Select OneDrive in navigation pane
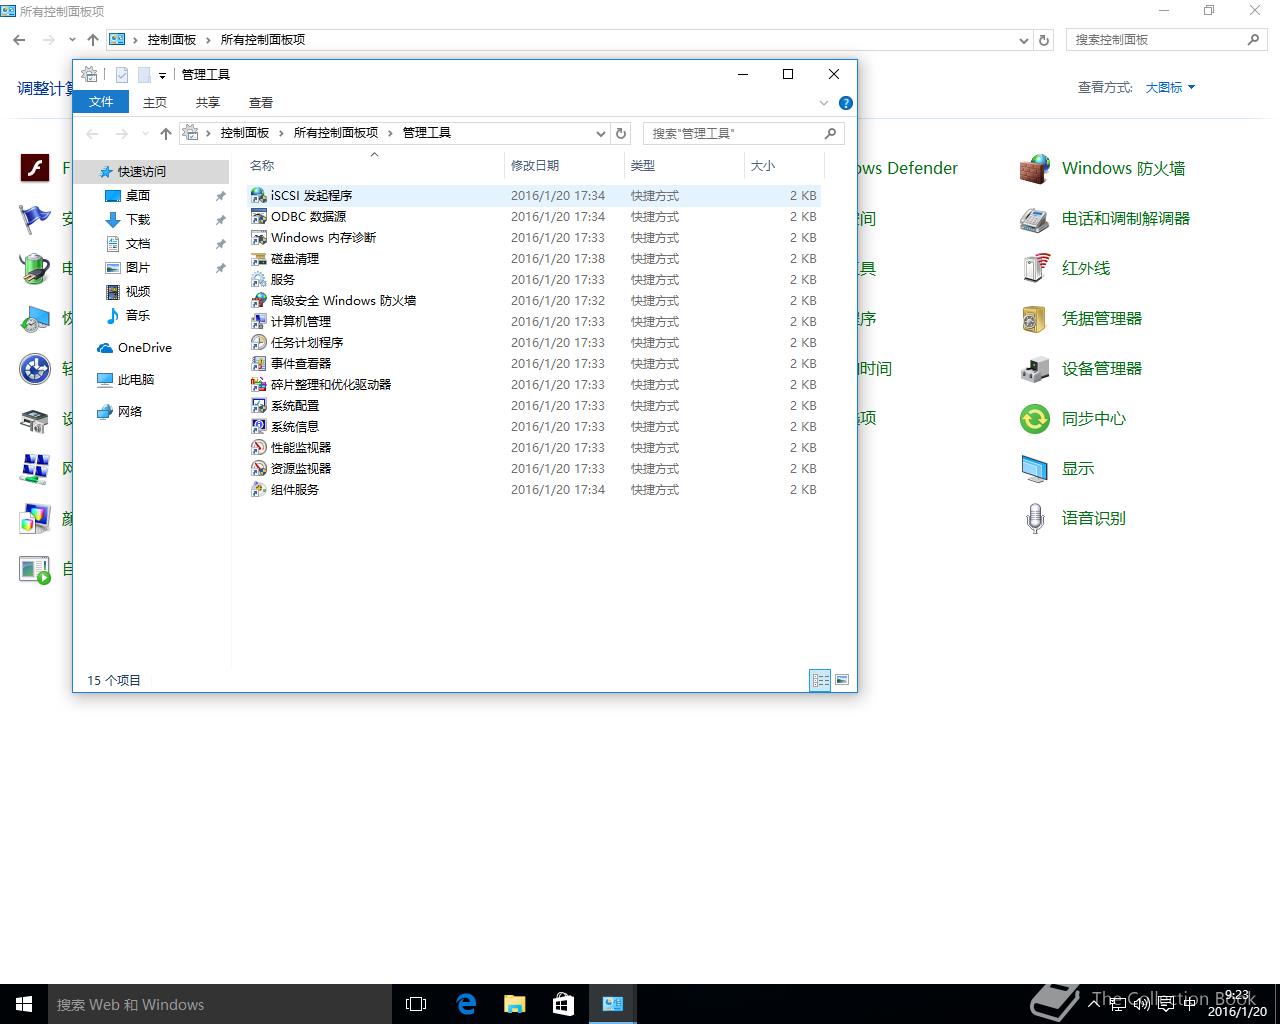Viewport: 1280px width, 1024px height. [x=135, y=348]
